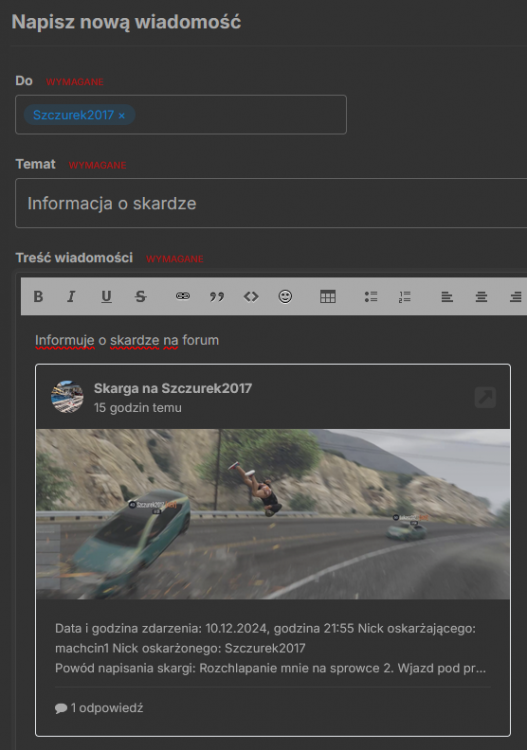Apply italic formatting
The height and width of the screenshot is (750, 527).
pyautogui.click(x=71, y=297)
